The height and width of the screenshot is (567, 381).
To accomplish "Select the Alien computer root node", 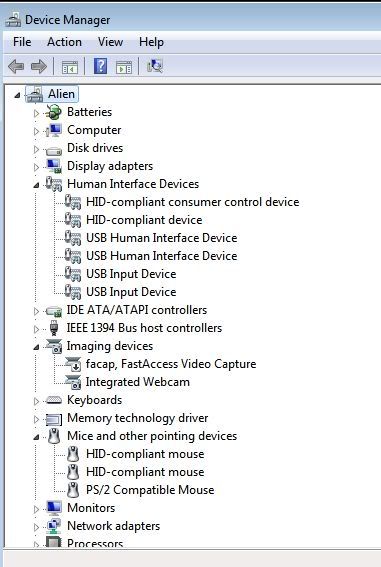I will 61,94.
